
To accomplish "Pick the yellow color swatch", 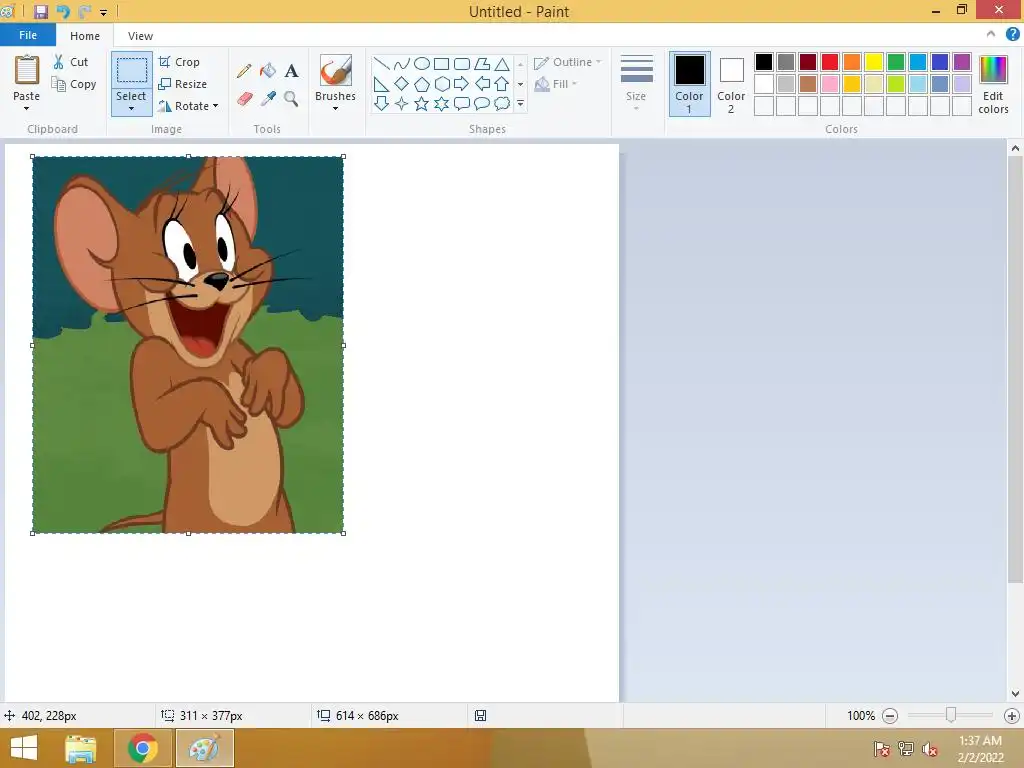I will (x=874, y=62).
